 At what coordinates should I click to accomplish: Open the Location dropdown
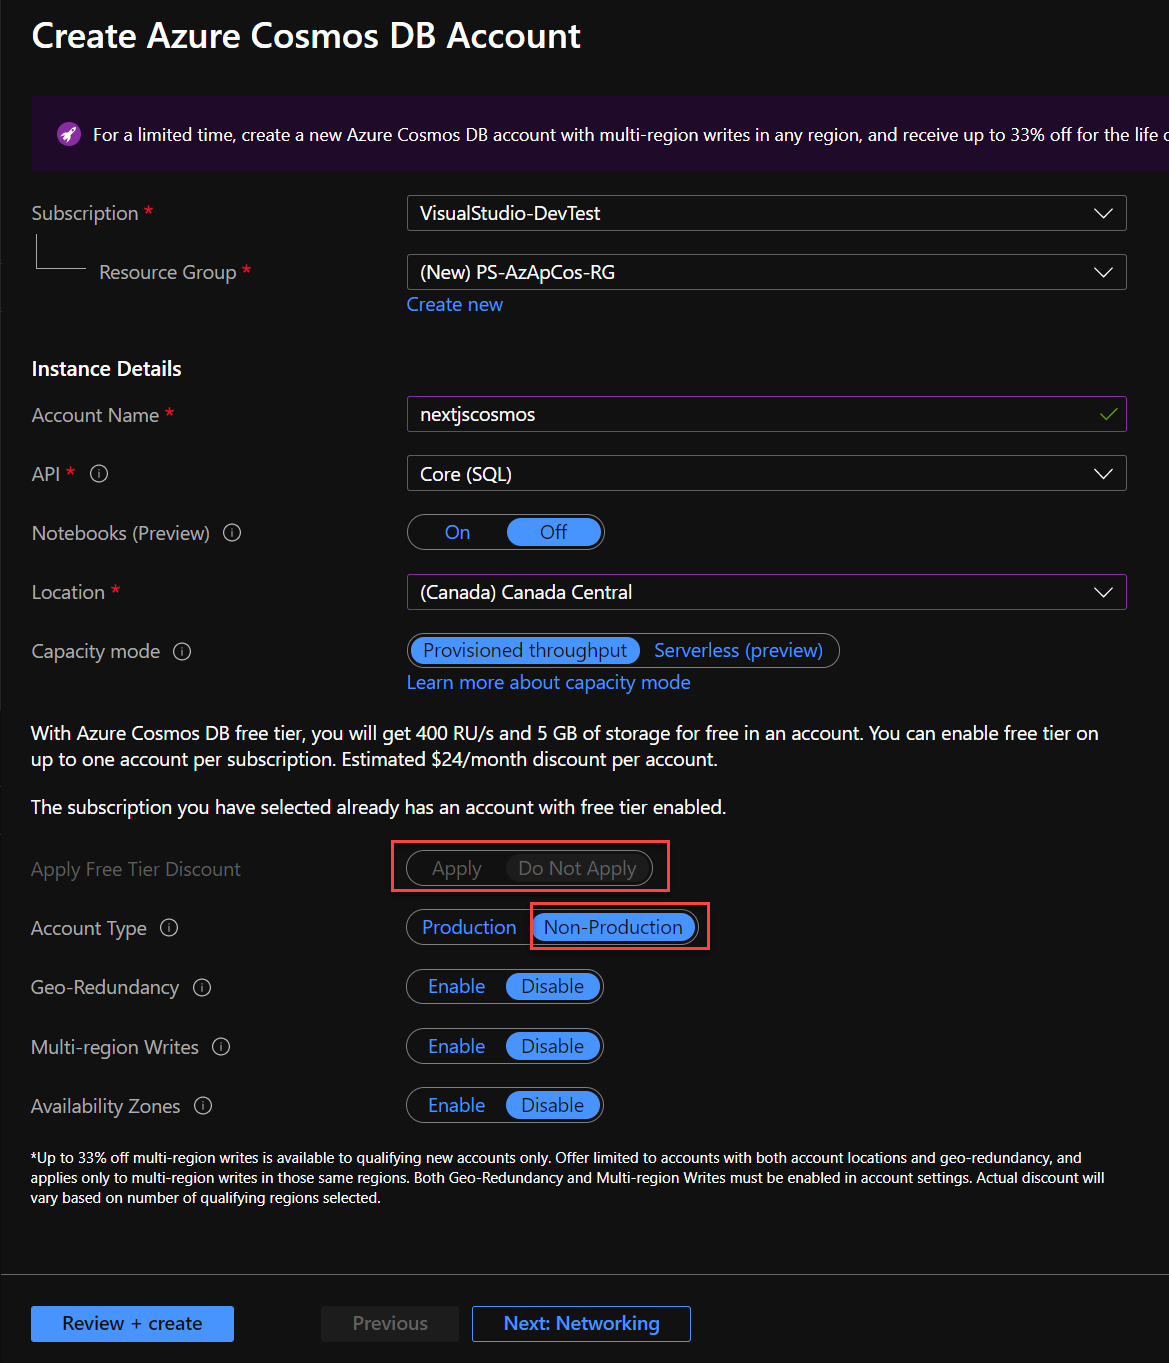766,593
